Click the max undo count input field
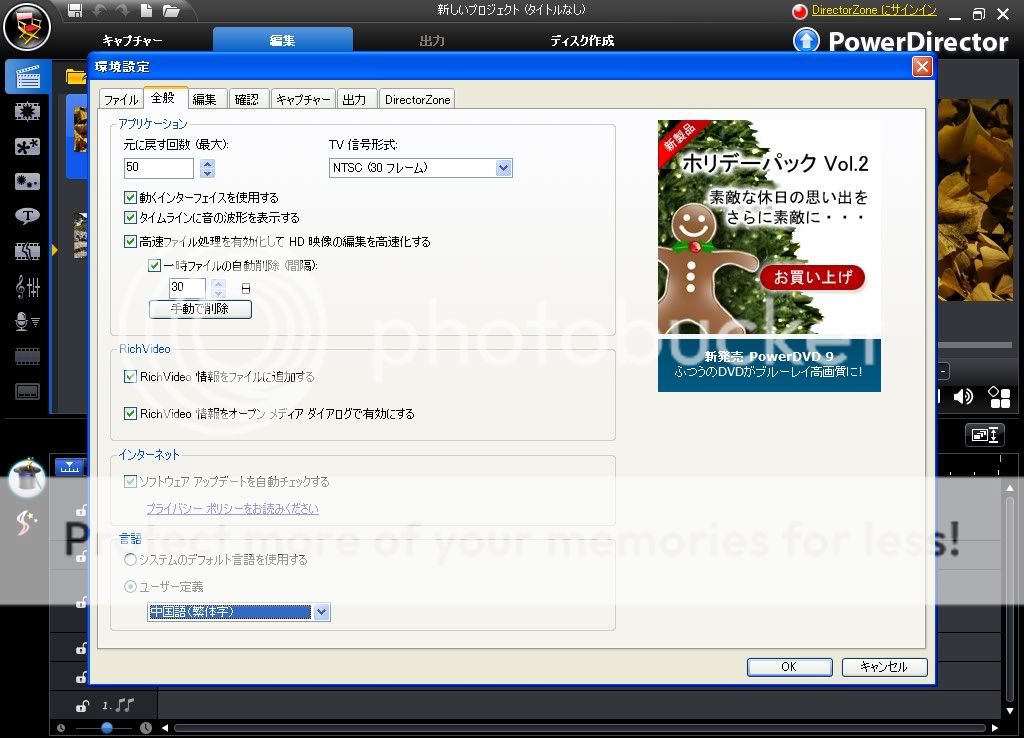The image size is (1024, 738). (x=159, y=168)
